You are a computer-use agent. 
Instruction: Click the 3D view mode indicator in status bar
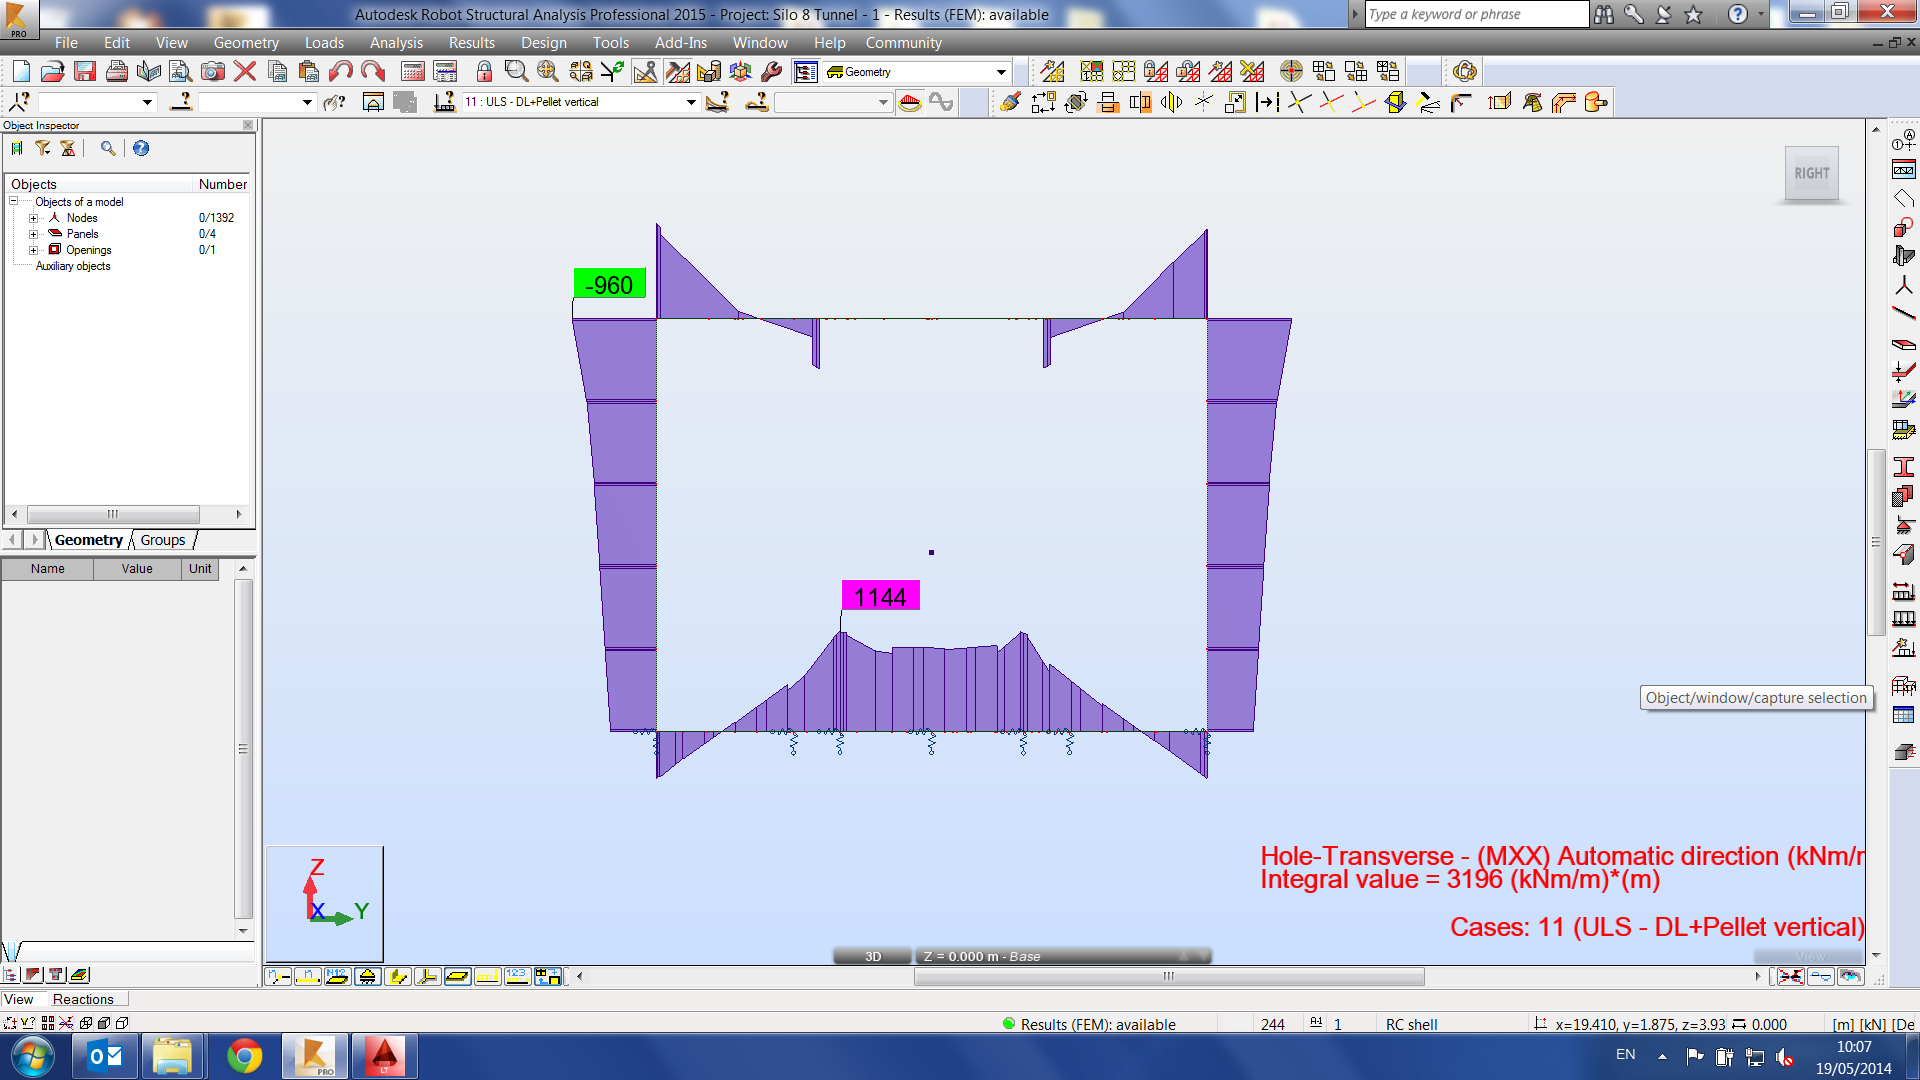[872, 955]
